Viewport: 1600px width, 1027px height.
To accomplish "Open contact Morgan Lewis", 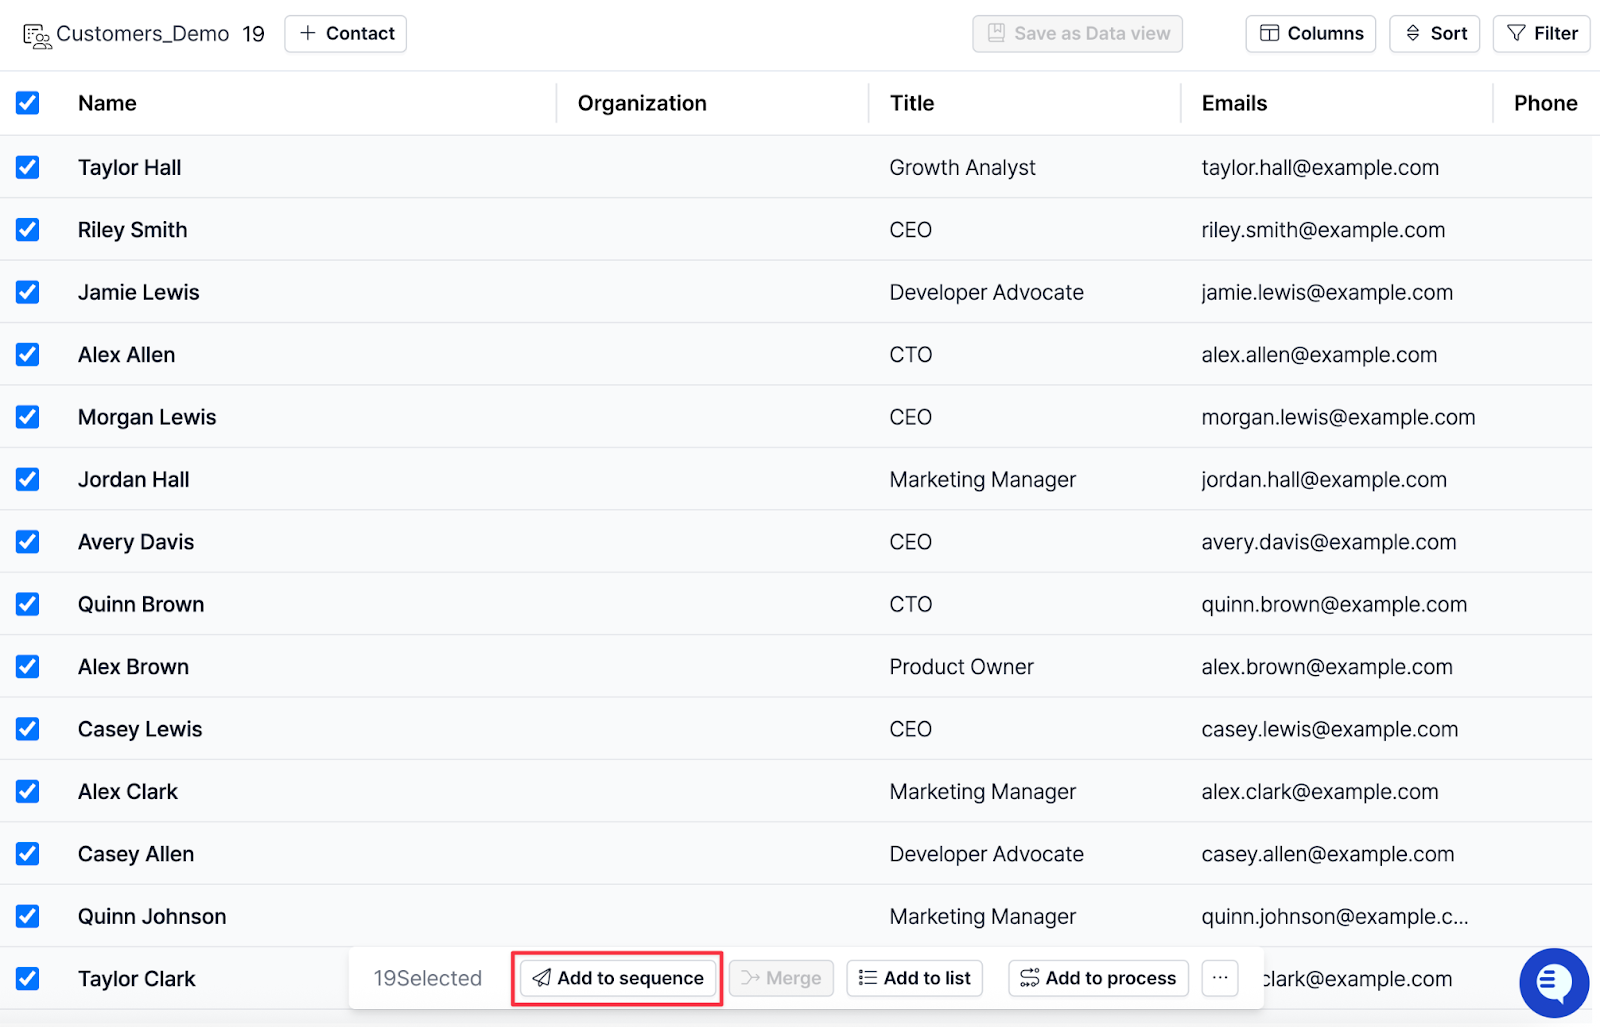I will tap(147, 417).
